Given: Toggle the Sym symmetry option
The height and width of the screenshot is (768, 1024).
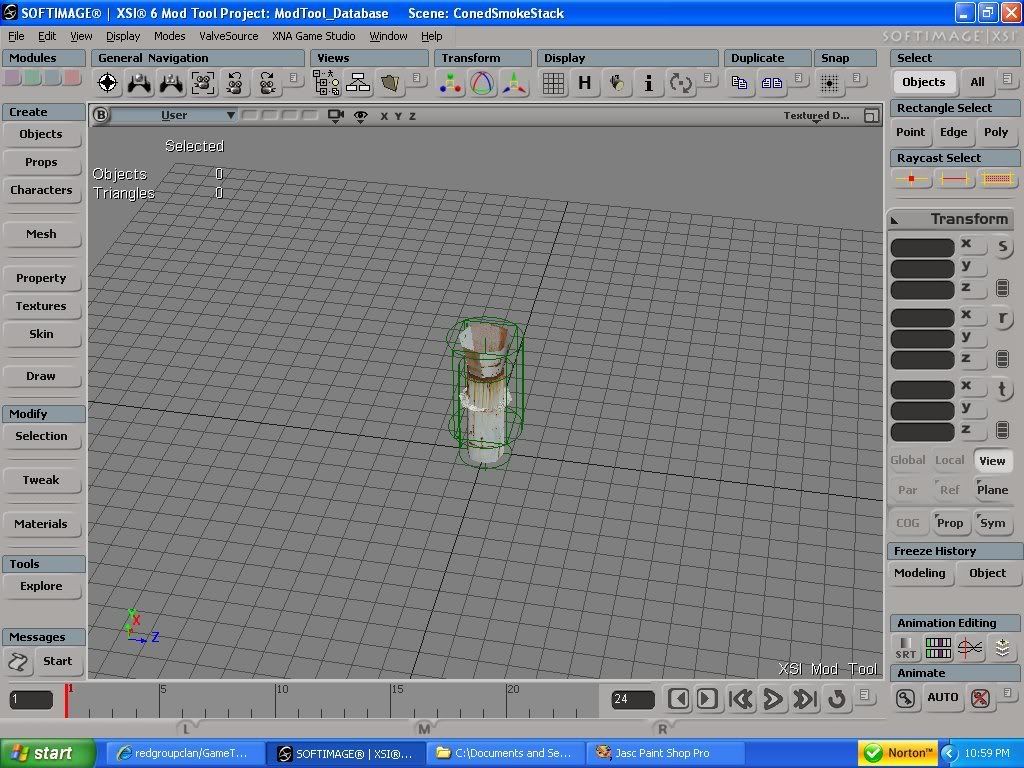Looking at the screenshot, I should point(992,523).
